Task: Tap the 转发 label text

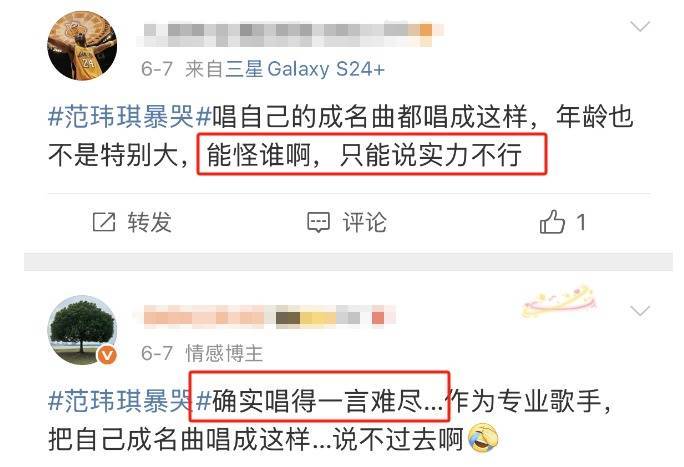Action: 150,222
